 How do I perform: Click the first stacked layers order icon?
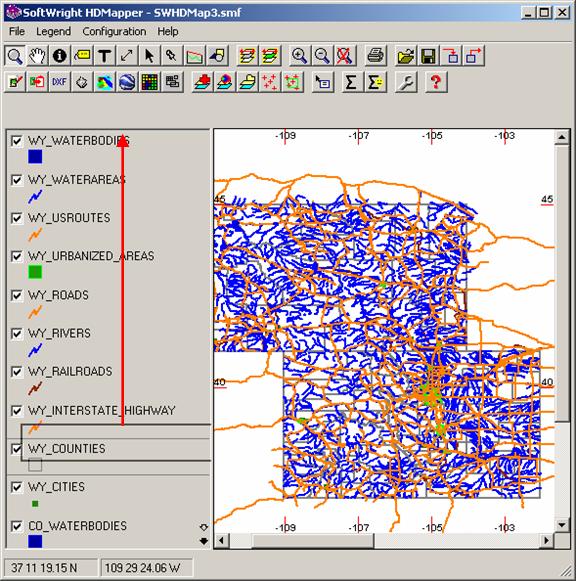click(247, 56)
